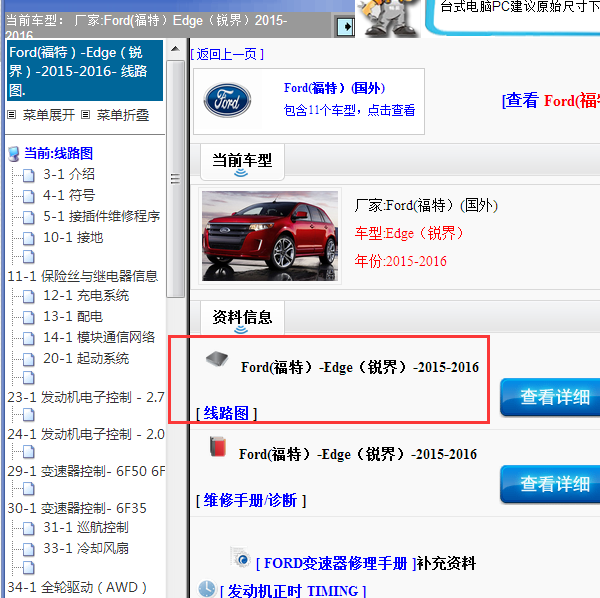Click the 查看 Ford link at right
600x598 pixels.
coord(551,101)
